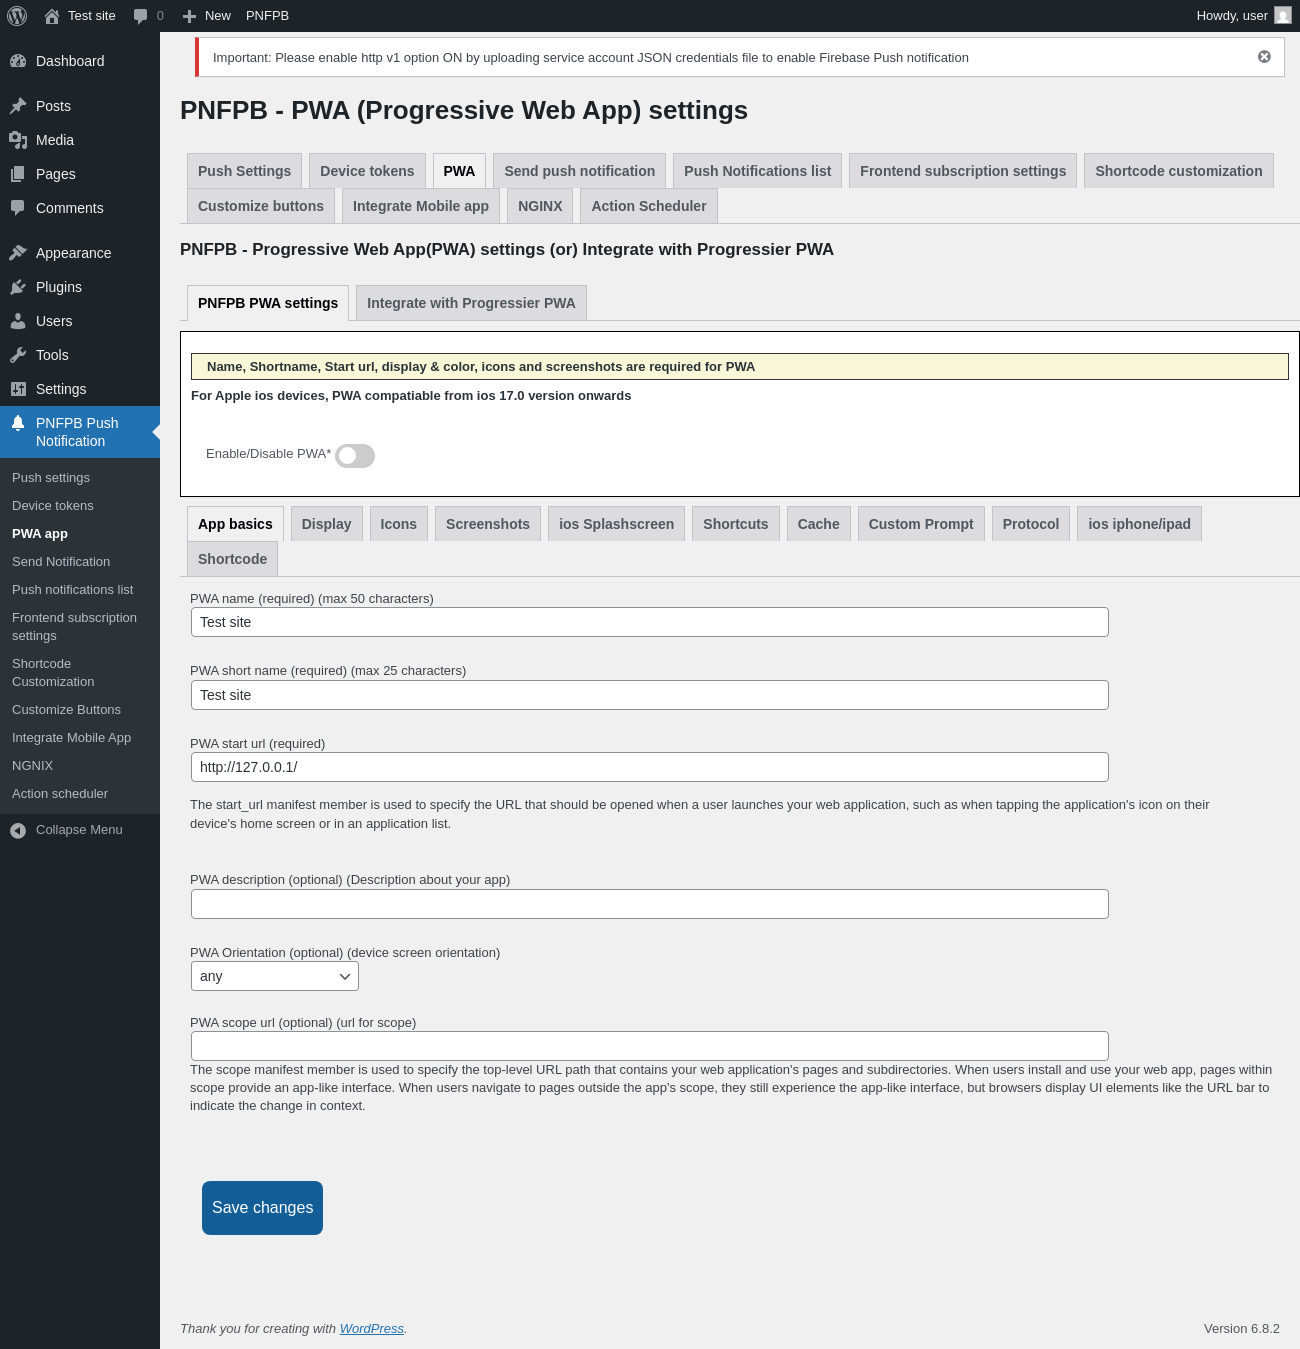Screen dimensions: 1300x1349
Task: Open the PWA Orientation dropdown
Action: click(274, 976)
